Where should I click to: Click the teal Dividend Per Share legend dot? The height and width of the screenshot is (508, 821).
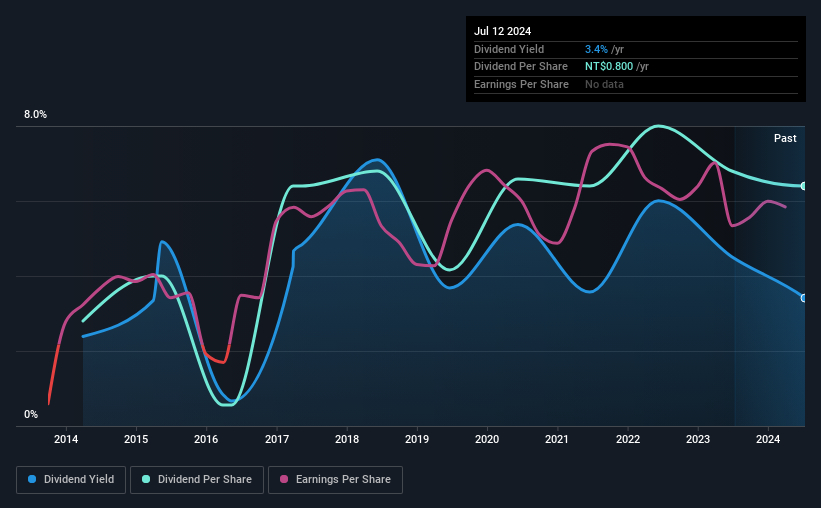(x=146, y=479)
